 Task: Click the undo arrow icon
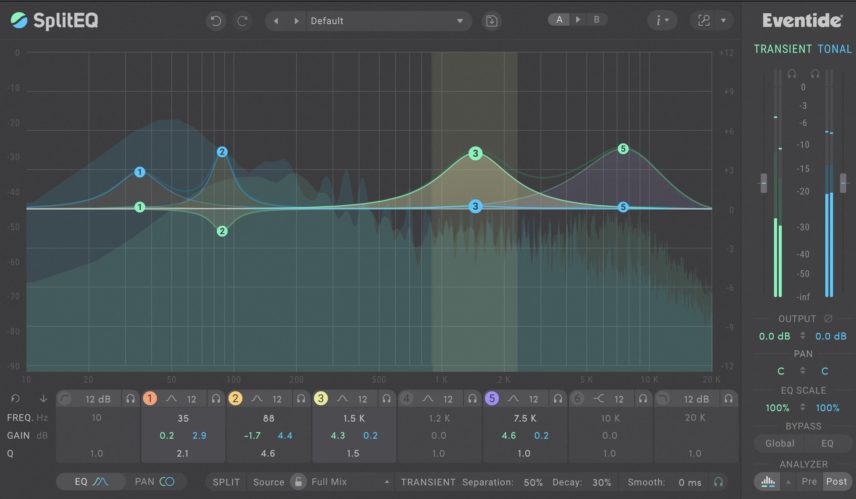216,21
